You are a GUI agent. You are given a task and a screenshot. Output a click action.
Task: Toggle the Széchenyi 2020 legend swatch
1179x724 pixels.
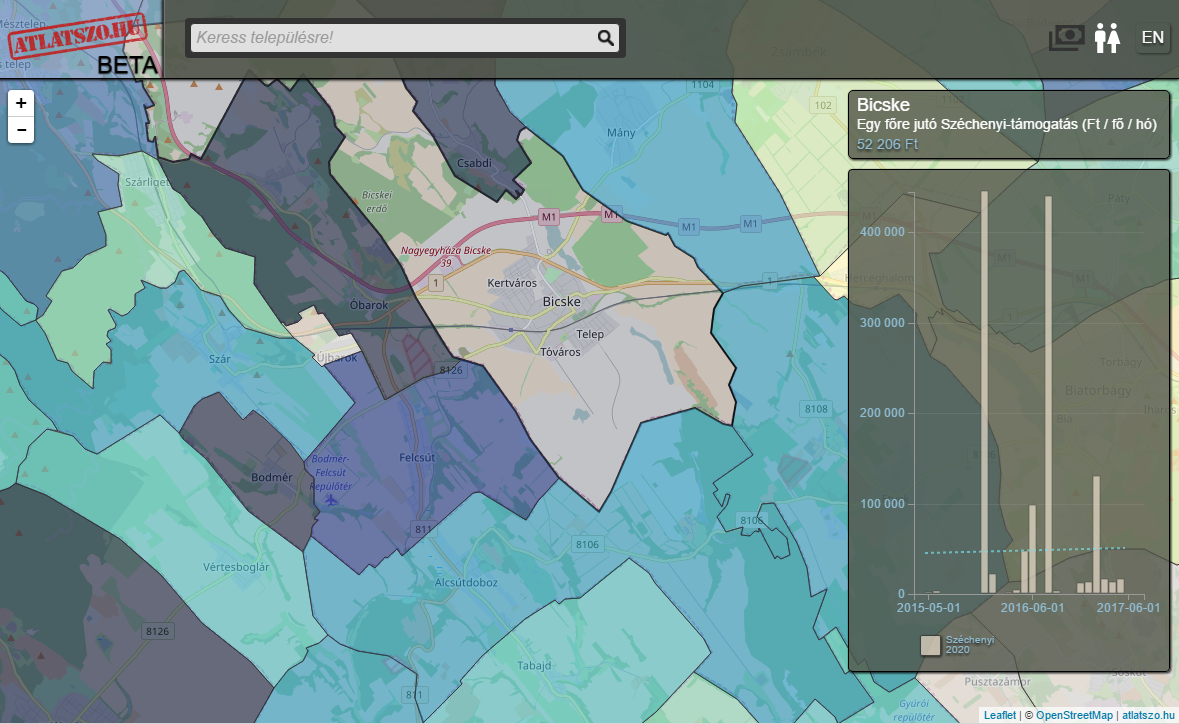click(930, 645)
